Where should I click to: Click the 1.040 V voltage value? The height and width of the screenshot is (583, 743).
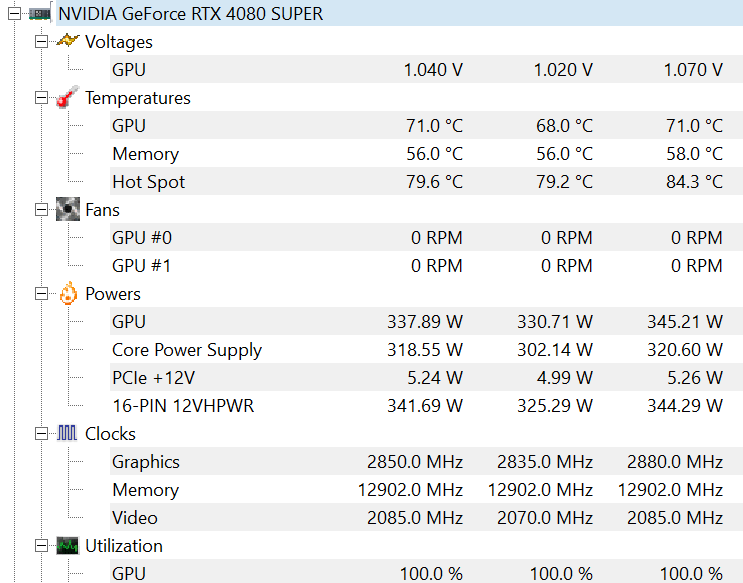click(x=433, y=70)
